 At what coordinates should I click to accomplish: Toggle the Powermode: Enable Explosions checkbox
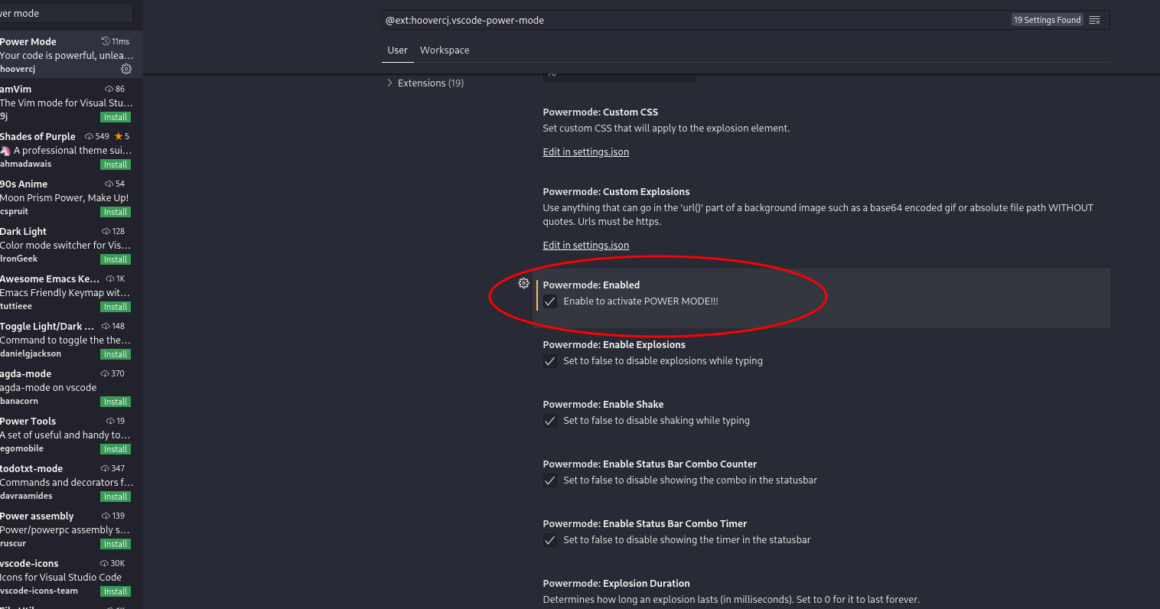tap(549, 361)
